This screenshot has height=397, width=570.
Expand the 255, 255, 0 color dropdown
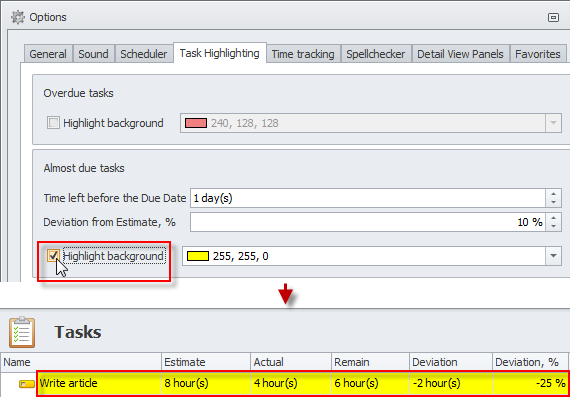point(553,256)
